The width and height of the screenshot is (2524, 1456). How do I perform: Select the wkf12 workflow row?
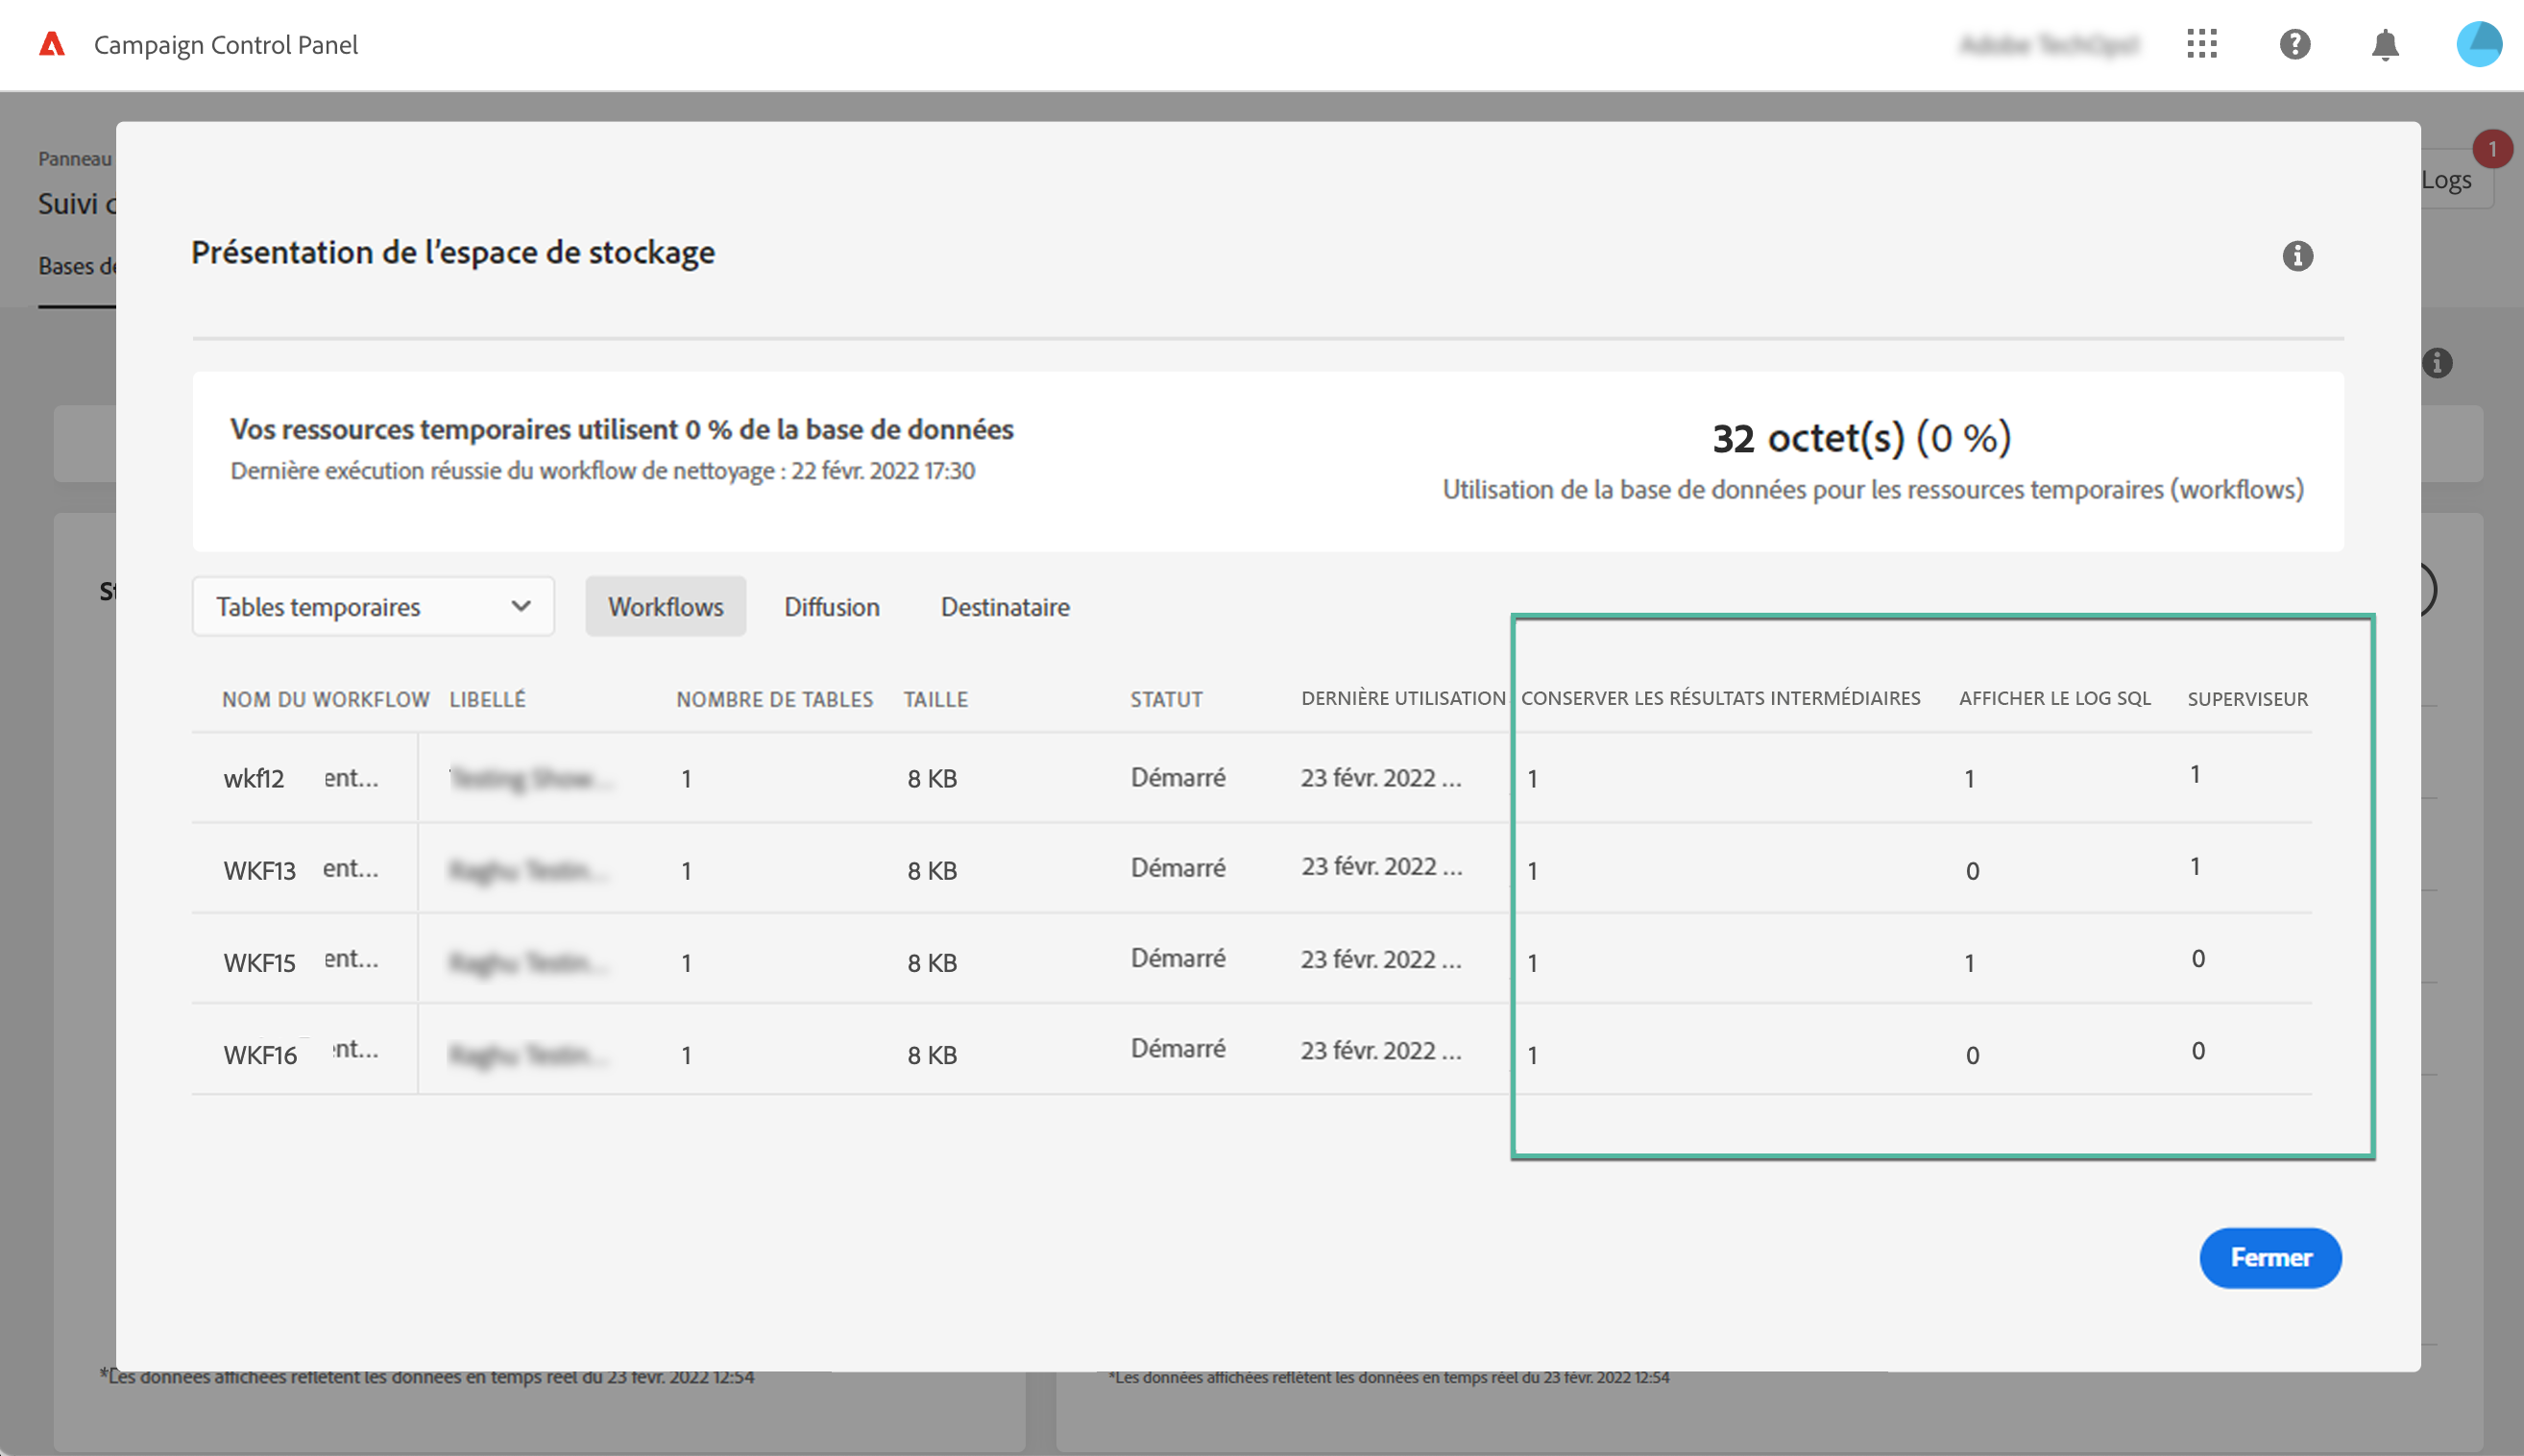[254, 778]
